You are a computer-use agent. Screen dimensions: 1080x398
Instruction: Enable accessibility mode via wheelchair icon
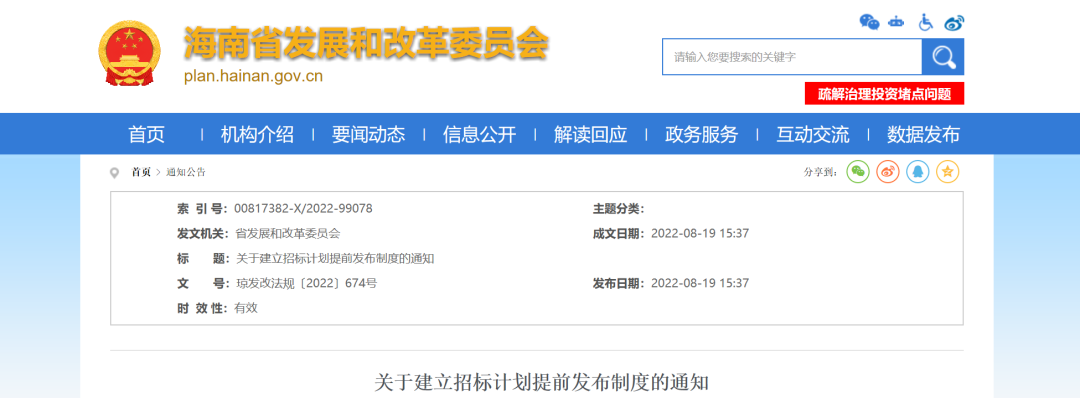coord(926,22)
